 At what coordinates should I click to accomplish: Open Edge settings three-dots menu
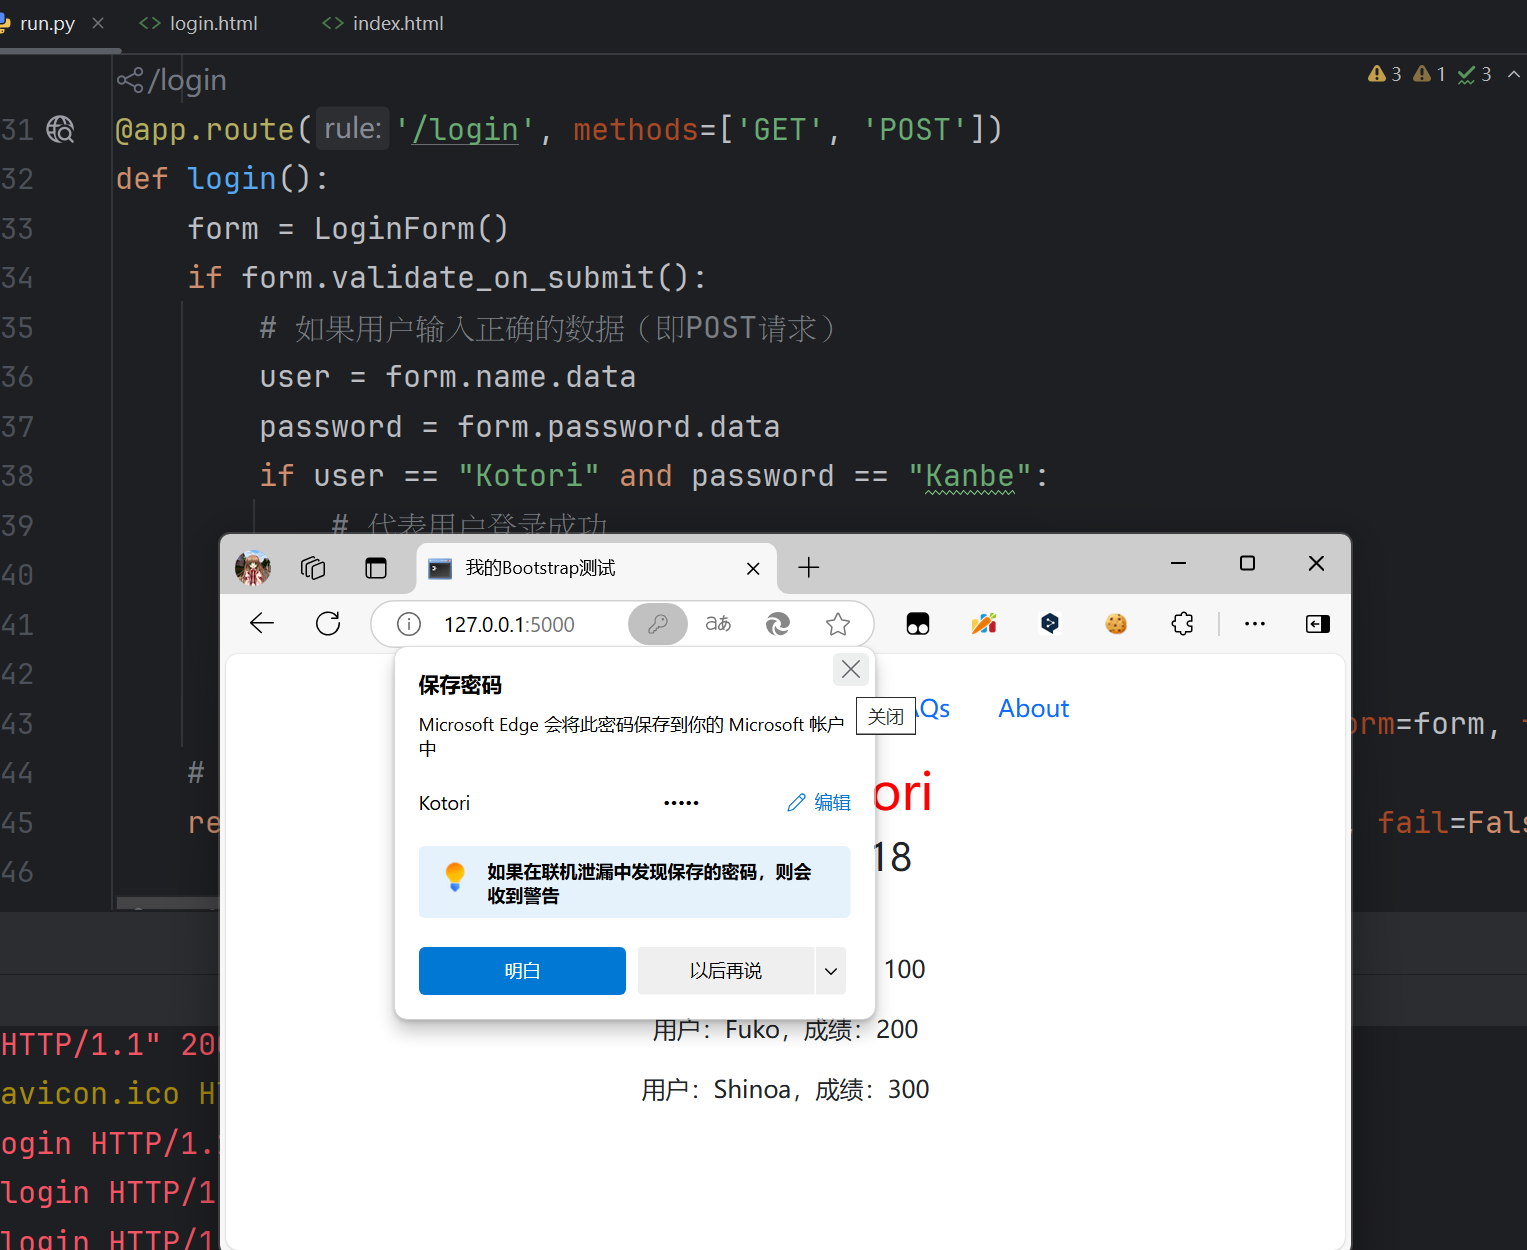coord(1254,624)
